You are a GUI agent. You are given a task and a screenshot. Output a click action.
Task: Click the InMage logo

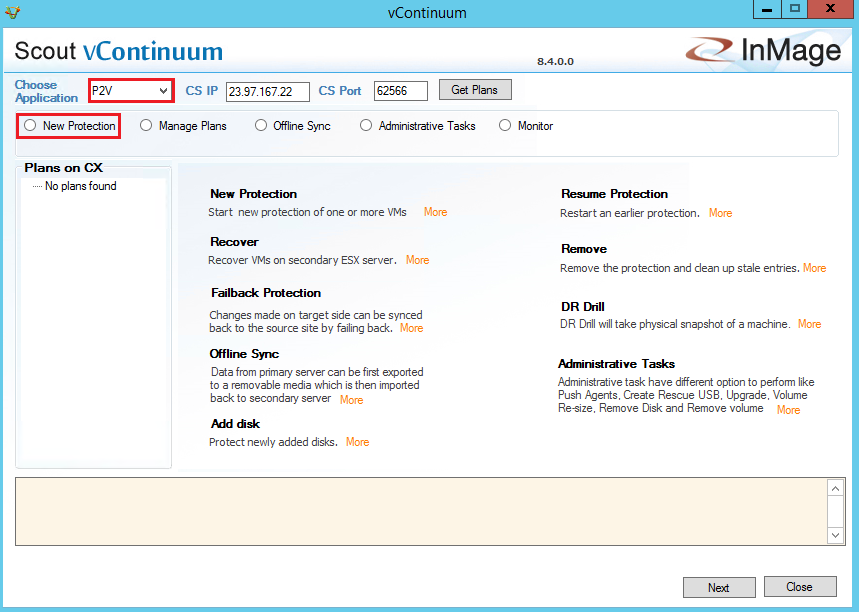[764, 50]
